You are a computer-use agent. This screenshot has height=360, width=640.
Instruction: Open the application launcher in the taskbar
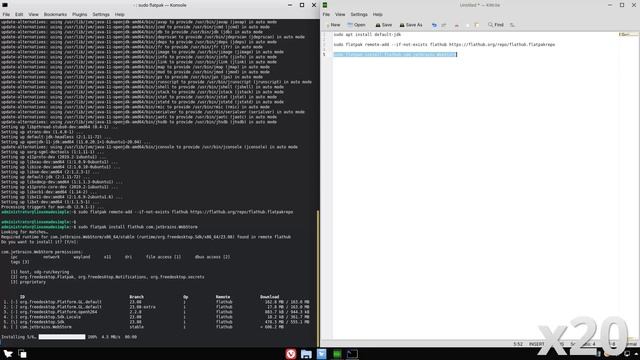point(8,354)
